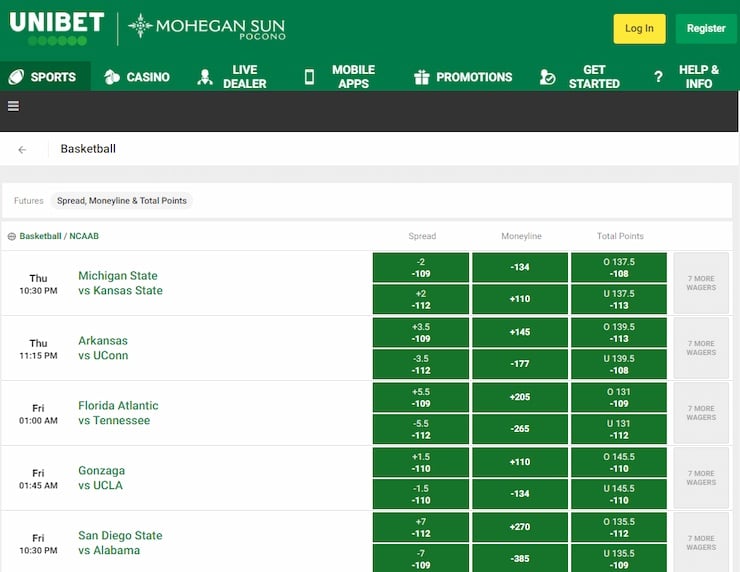Select Under 139.5 at -108

point(619,364)
